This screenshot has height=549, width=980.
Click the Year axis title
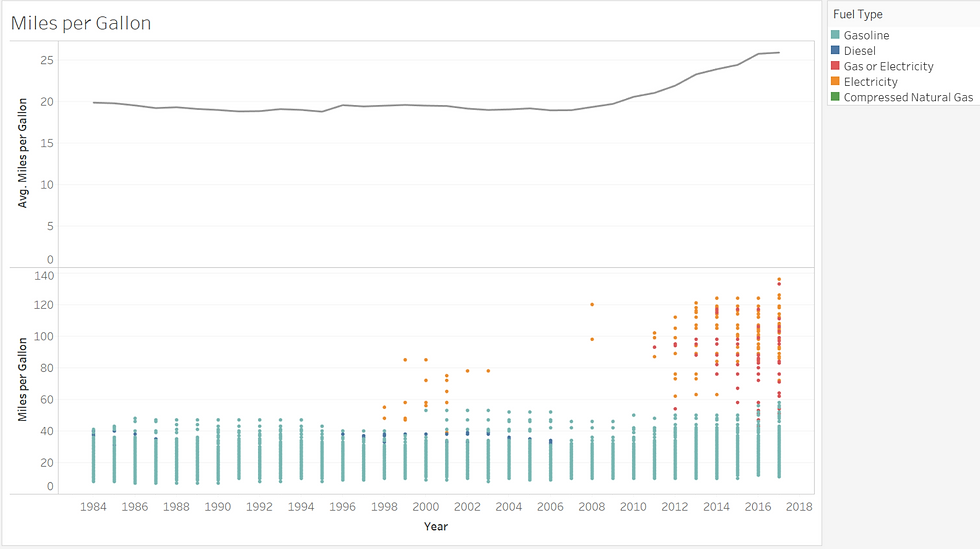coord(436,526)
